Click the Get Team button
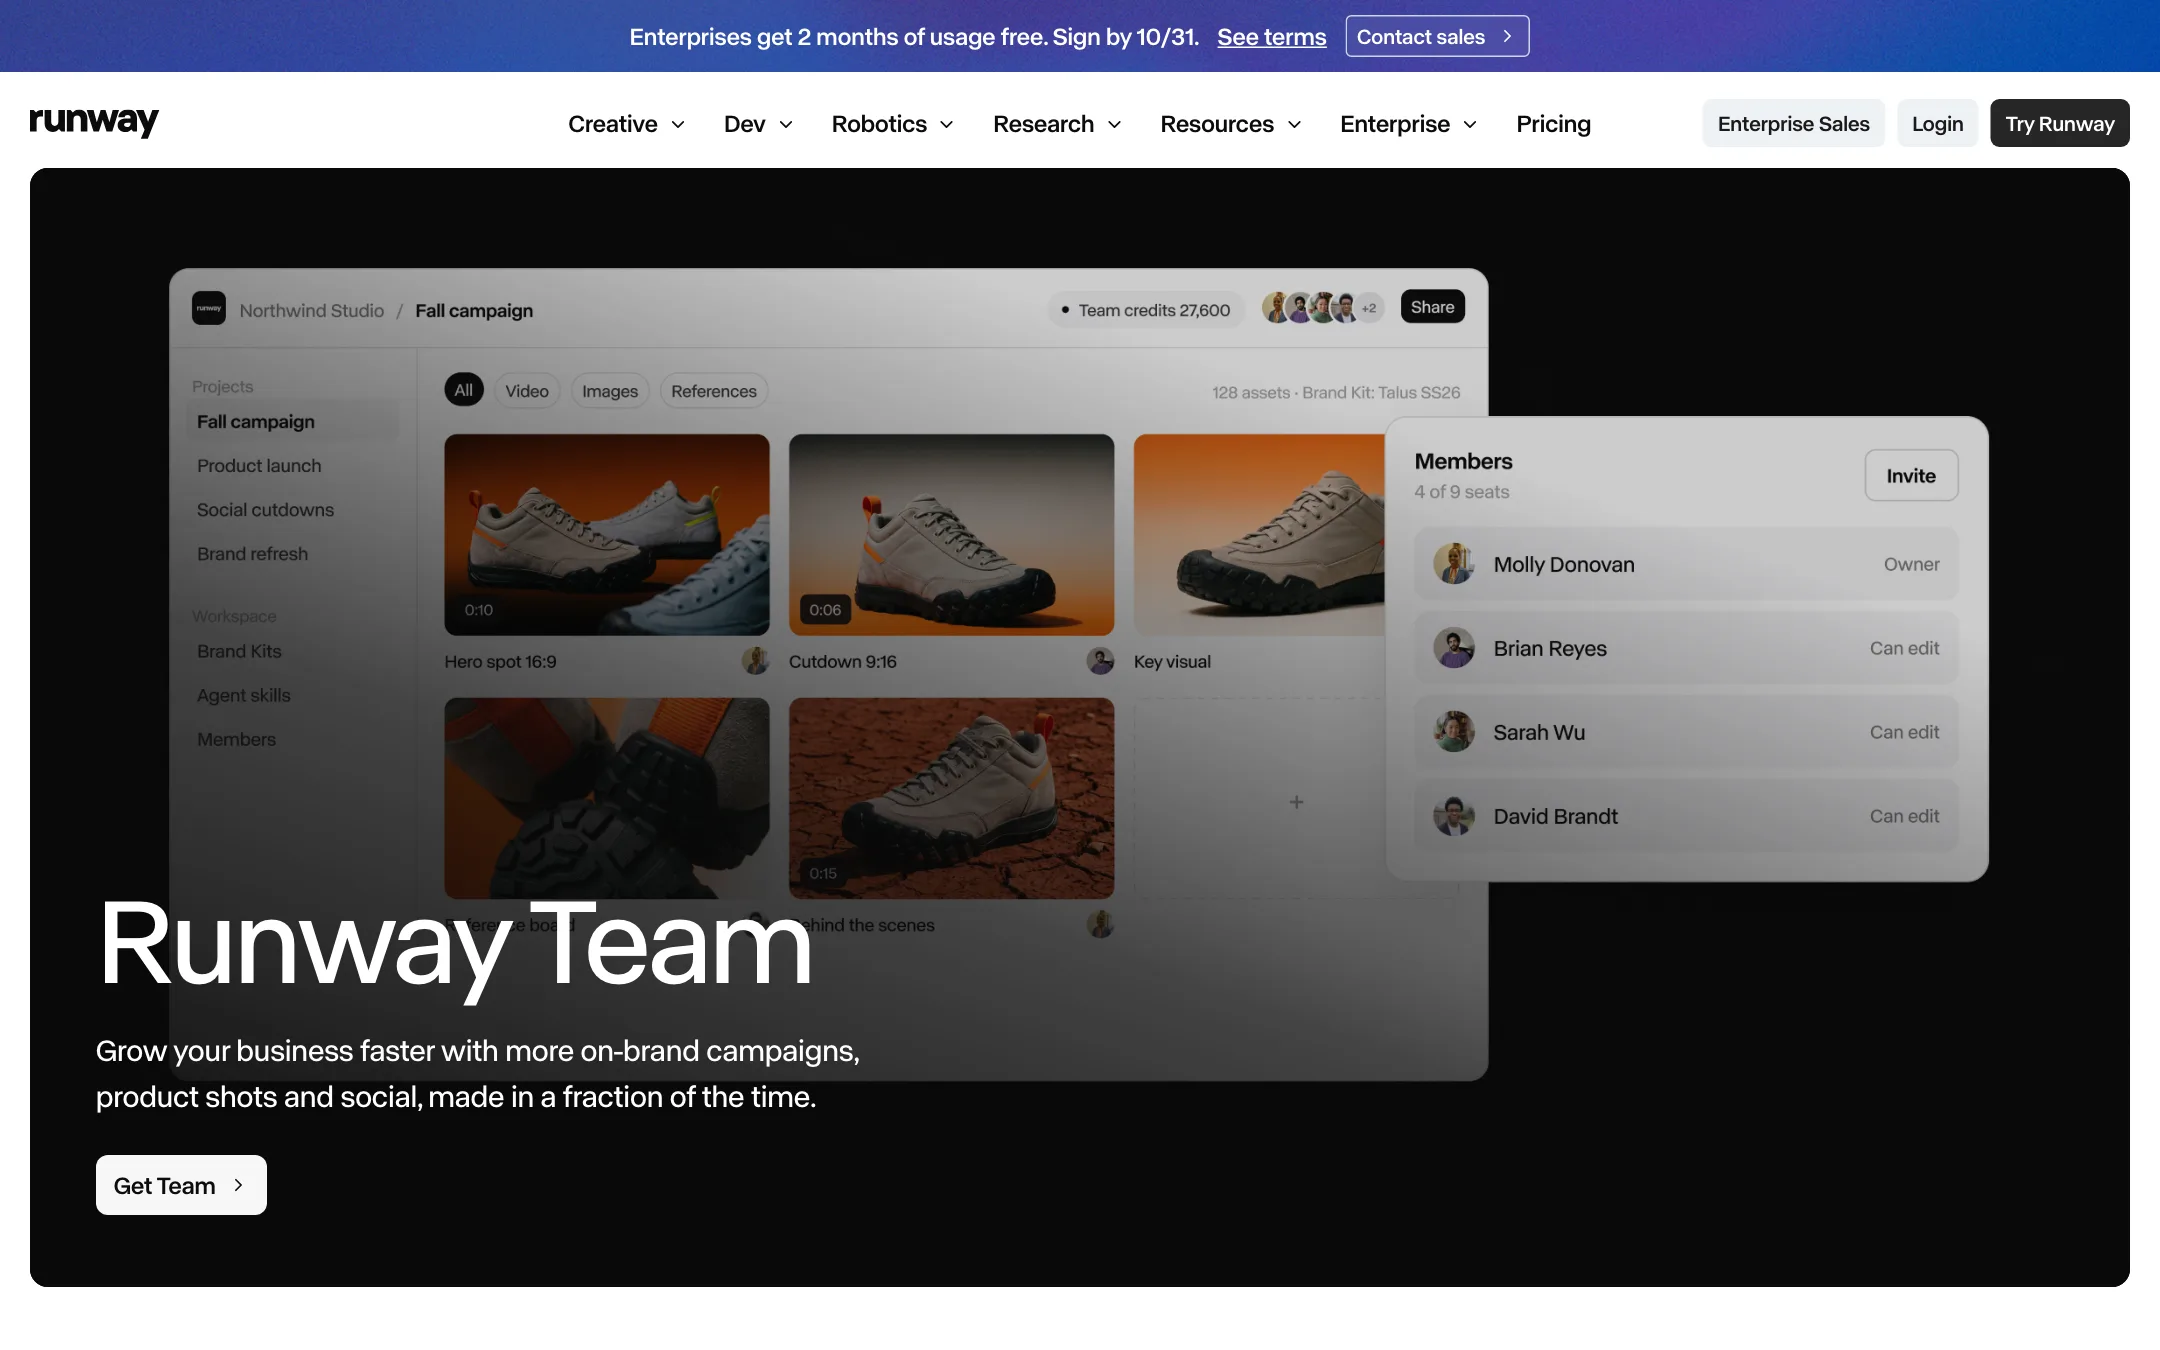This screenshot has width=2160, height=1350. (x=181, y=1185)
